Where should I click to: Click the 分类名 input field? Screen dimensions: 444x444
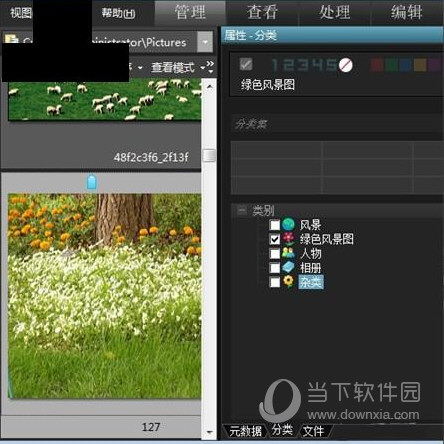[337, 124]
